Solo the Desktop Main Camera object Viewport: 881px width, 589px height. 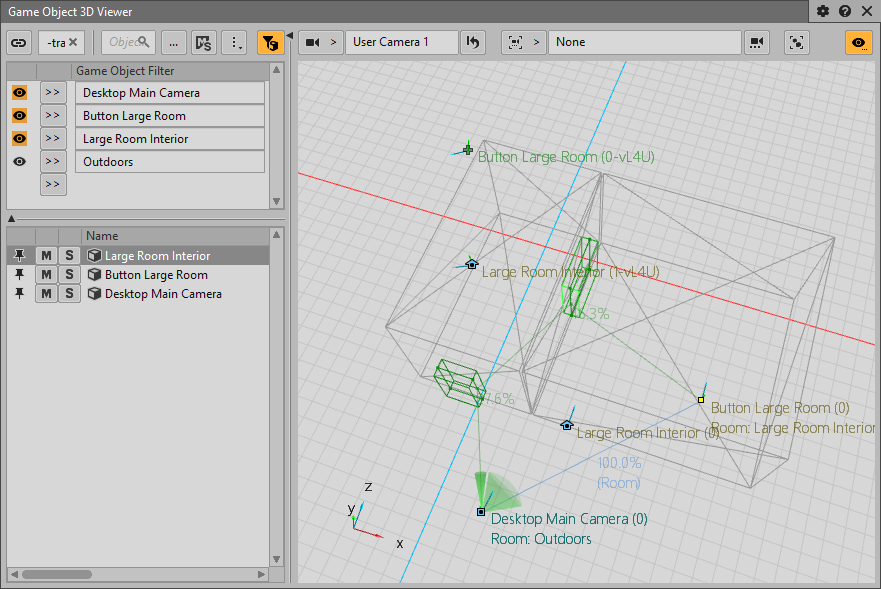[x=68, y=294]
